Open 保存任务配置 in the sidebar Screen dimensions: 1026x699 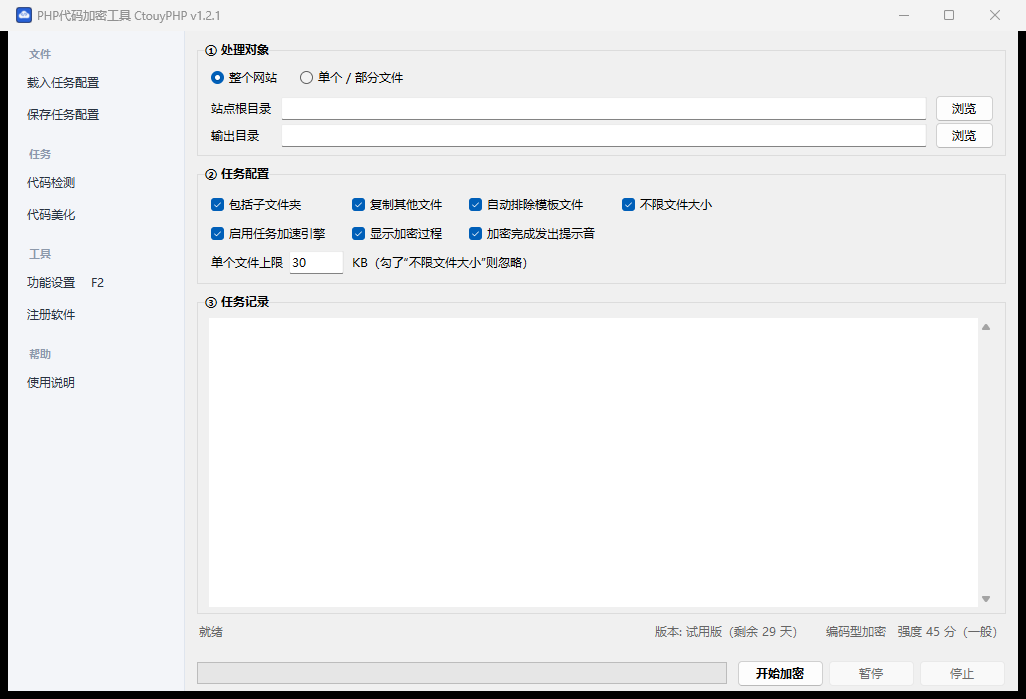63,115
